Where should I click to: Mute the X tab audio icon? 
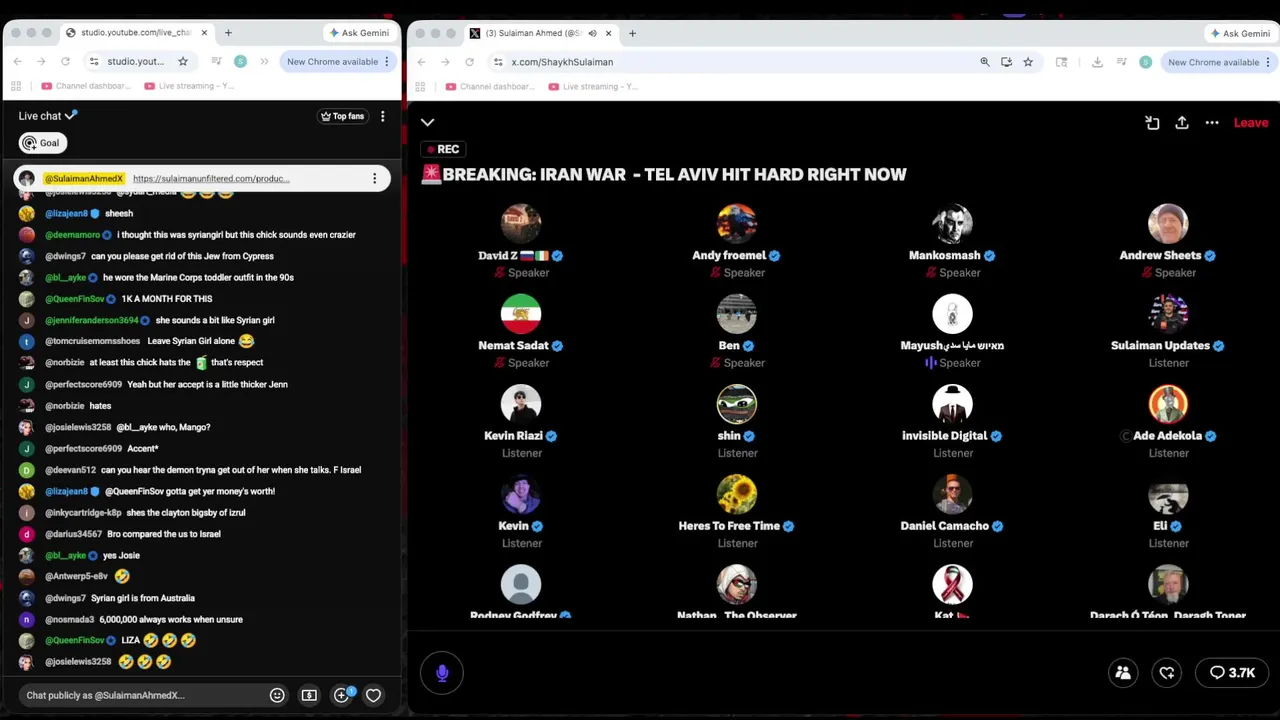[x=592, y=33]
